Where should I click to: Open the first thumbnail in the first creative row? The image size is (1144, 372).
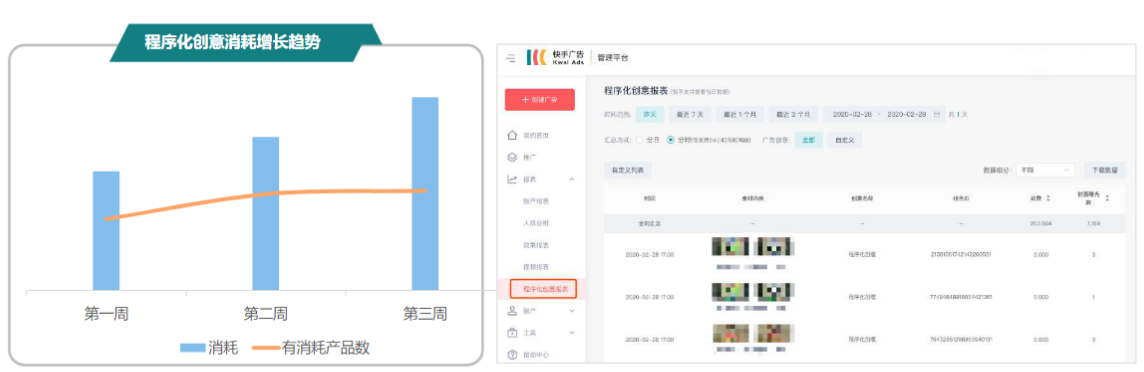pos(730,247)
